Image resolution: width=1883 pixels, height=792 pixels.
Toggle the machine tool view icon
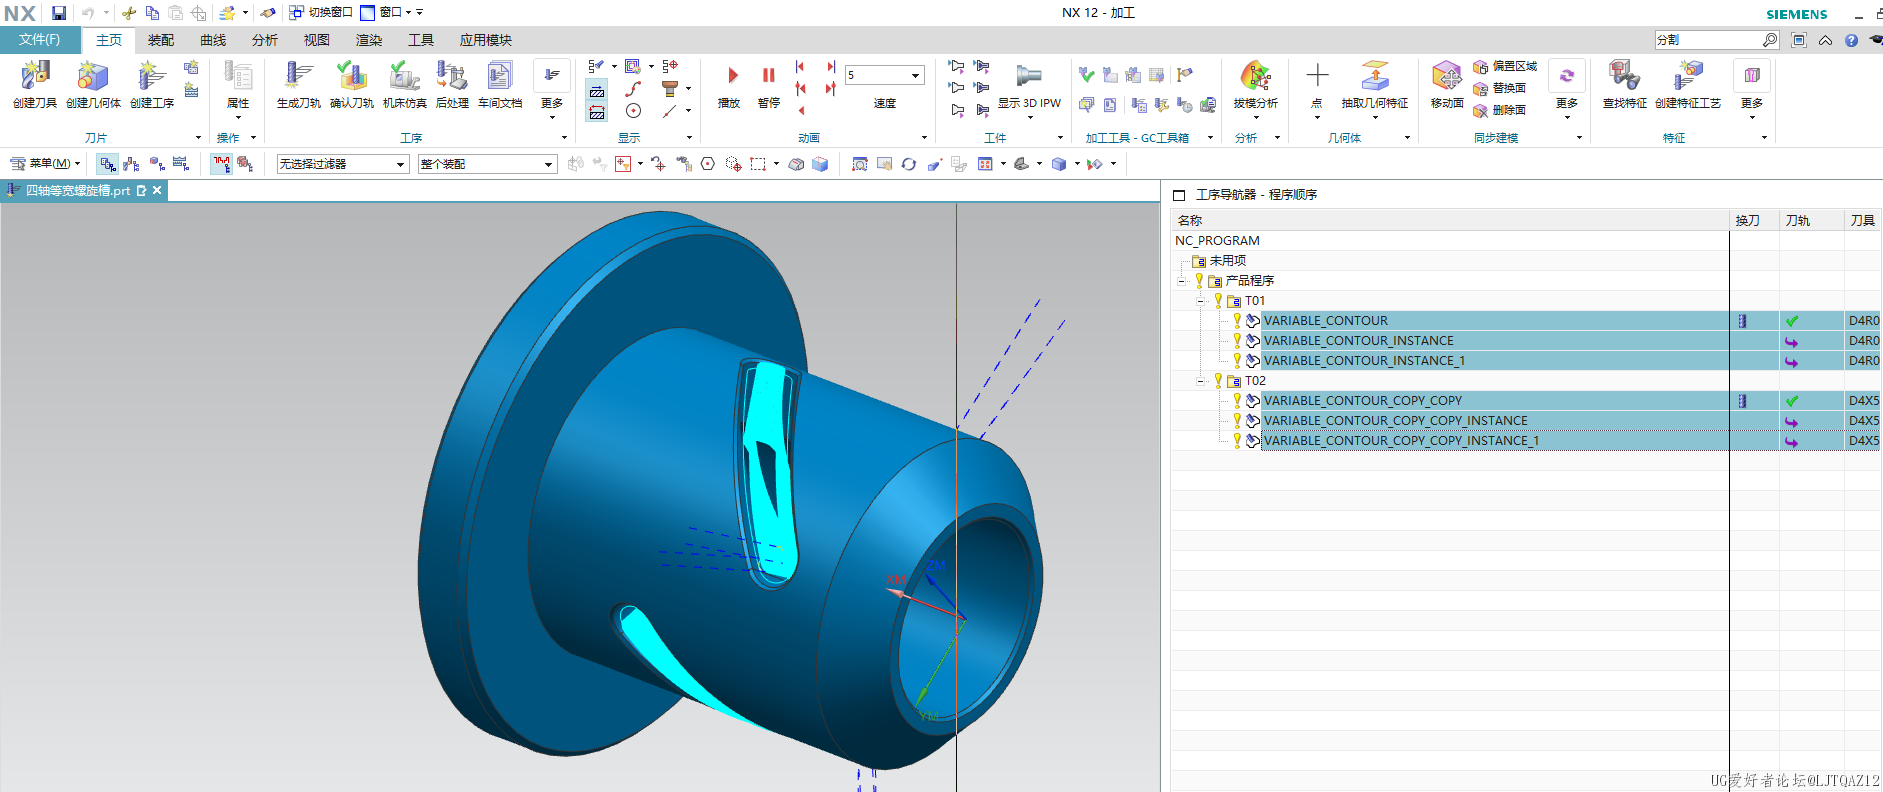(132, 164)
